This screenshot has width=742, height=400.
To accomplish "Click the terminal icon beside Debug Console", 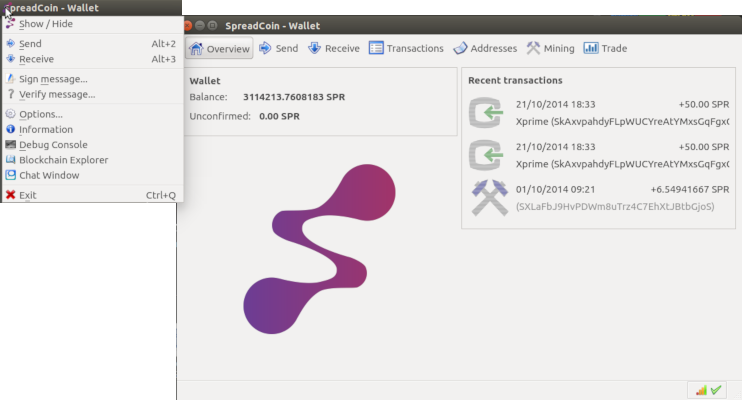I will pyautogui.click(x=10, y=144).
